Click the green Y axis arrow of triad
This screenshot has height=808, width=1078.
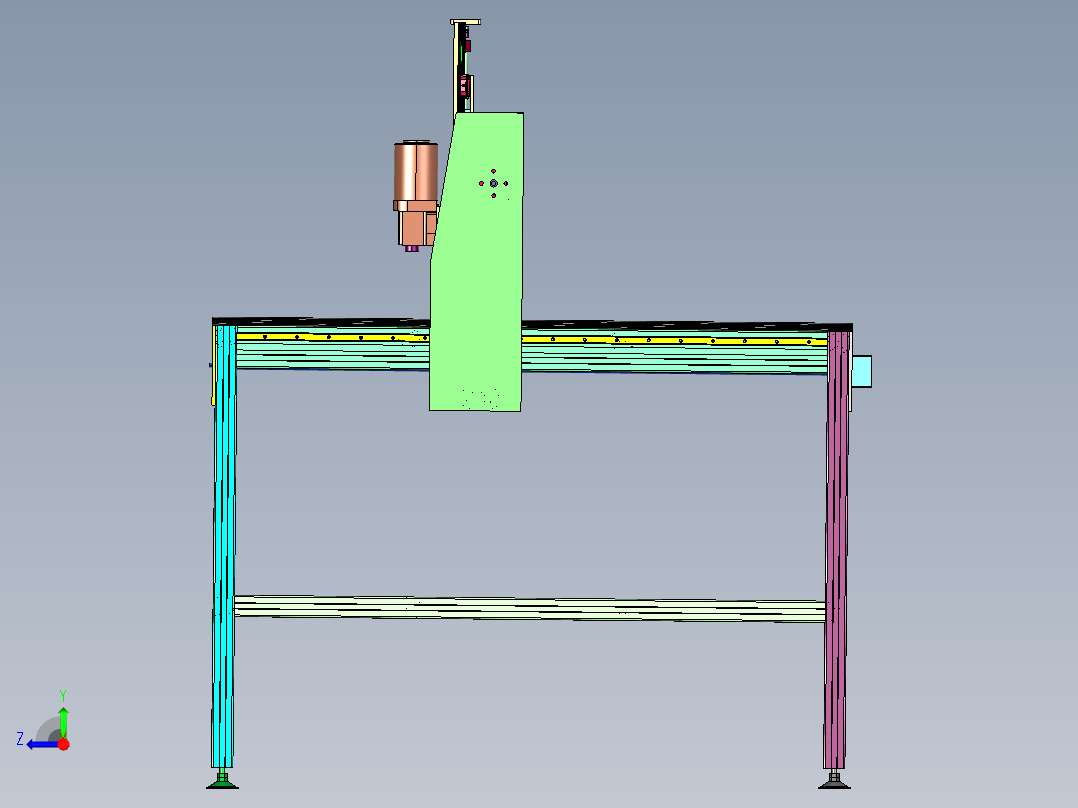[x=63, y=722]
